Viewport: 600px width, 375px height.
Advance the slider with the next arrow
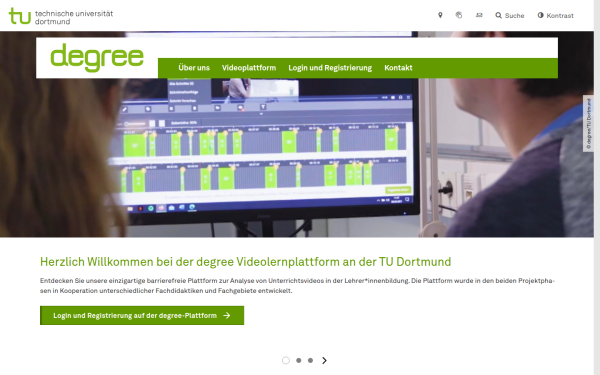[x=324, y=360]
